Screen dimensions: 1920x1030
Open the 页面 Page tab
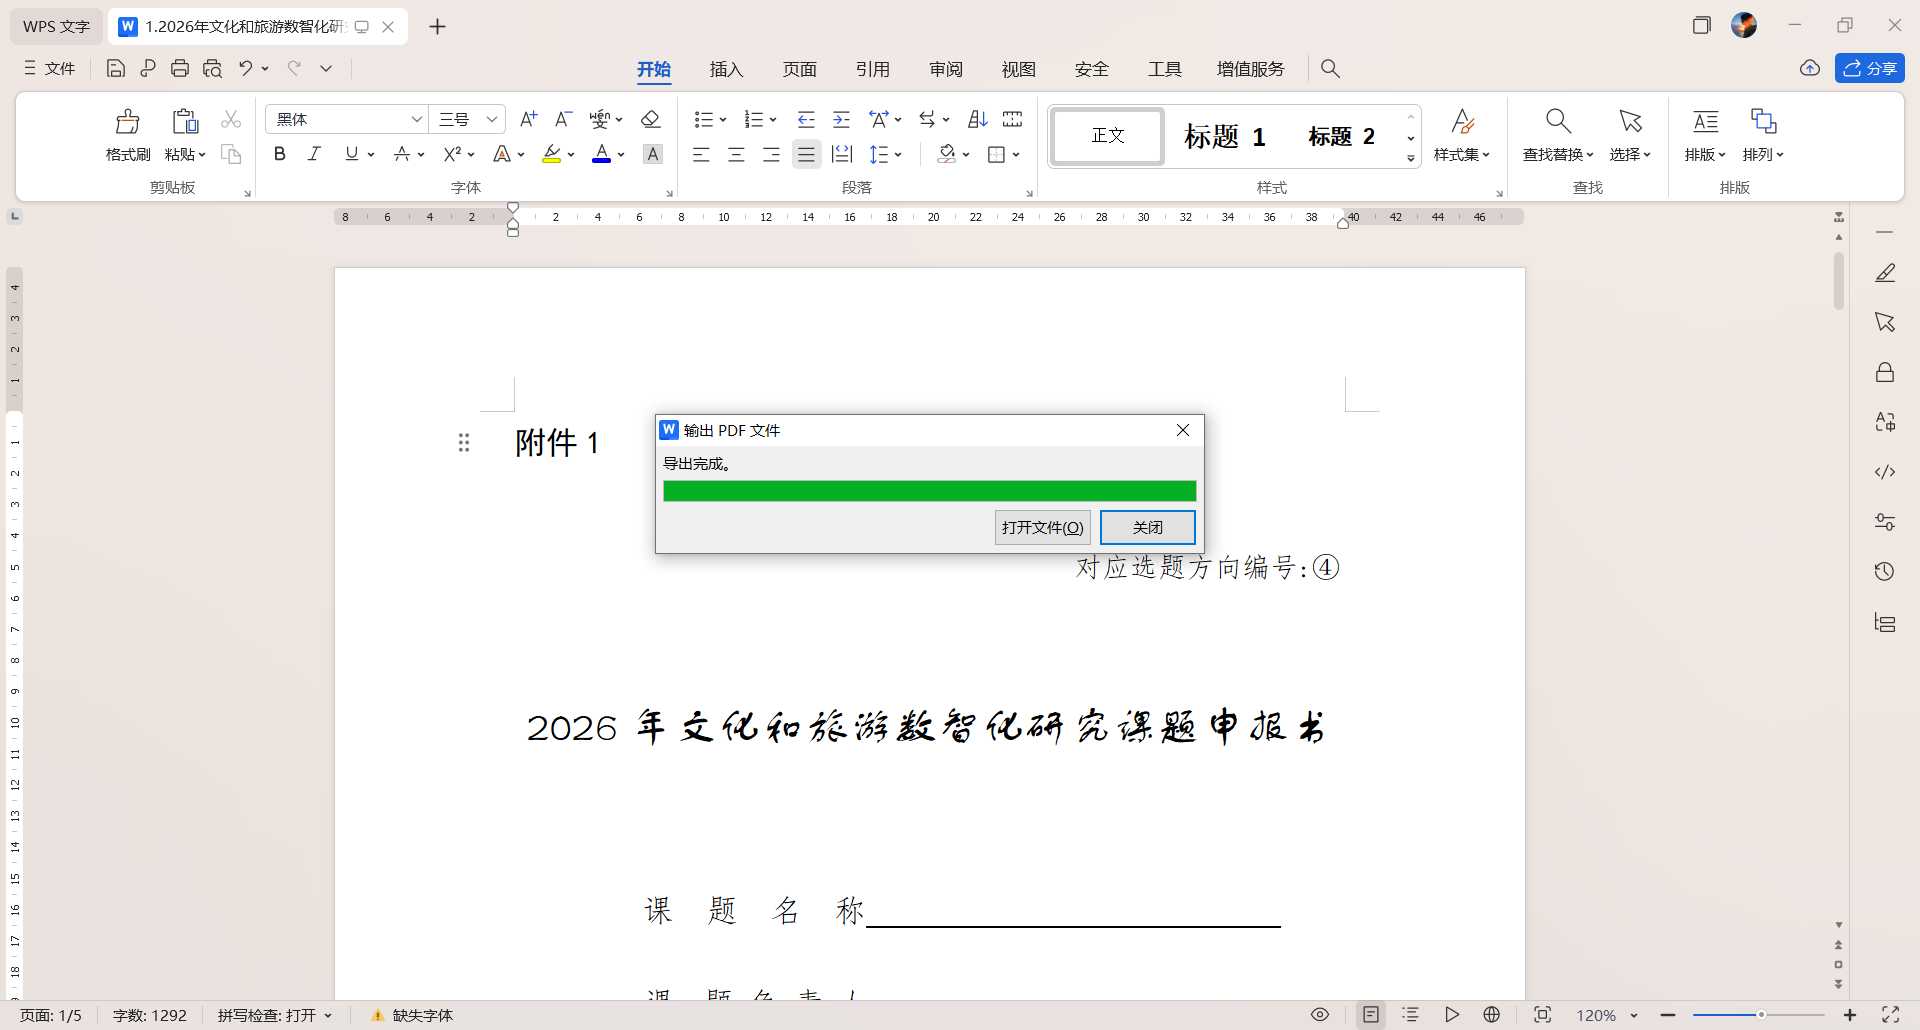799,69
